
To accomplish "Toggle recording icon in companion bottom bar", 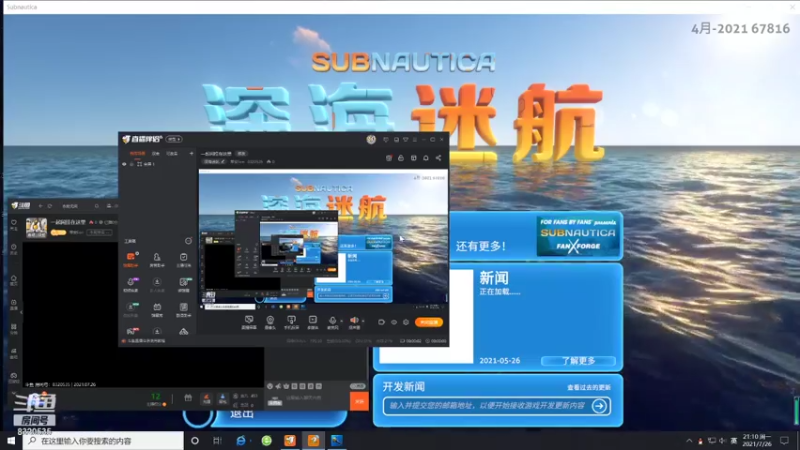I will pos(381,322).
